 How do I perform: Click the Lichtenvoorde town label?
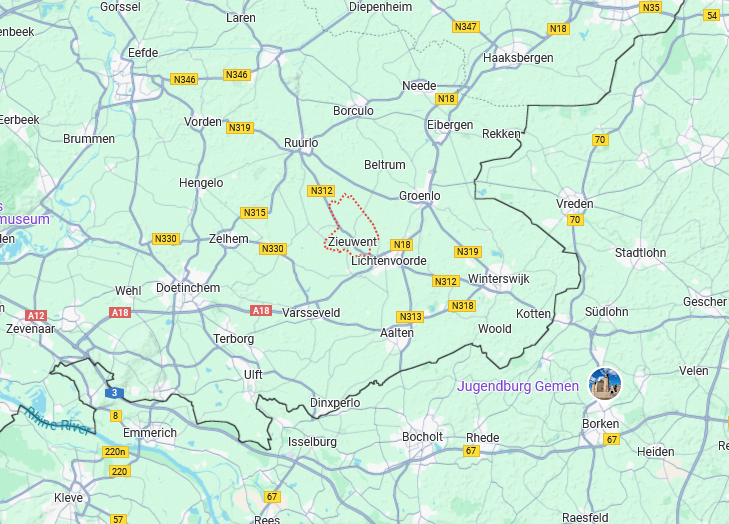tap(389, 261)
